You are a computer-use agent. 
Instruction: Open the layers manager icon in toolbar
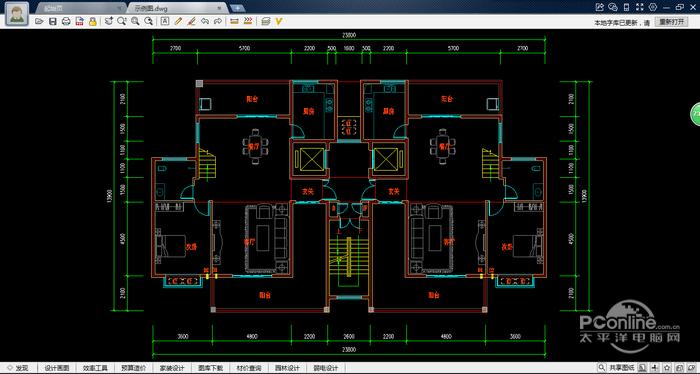click(x=266, y=21)
